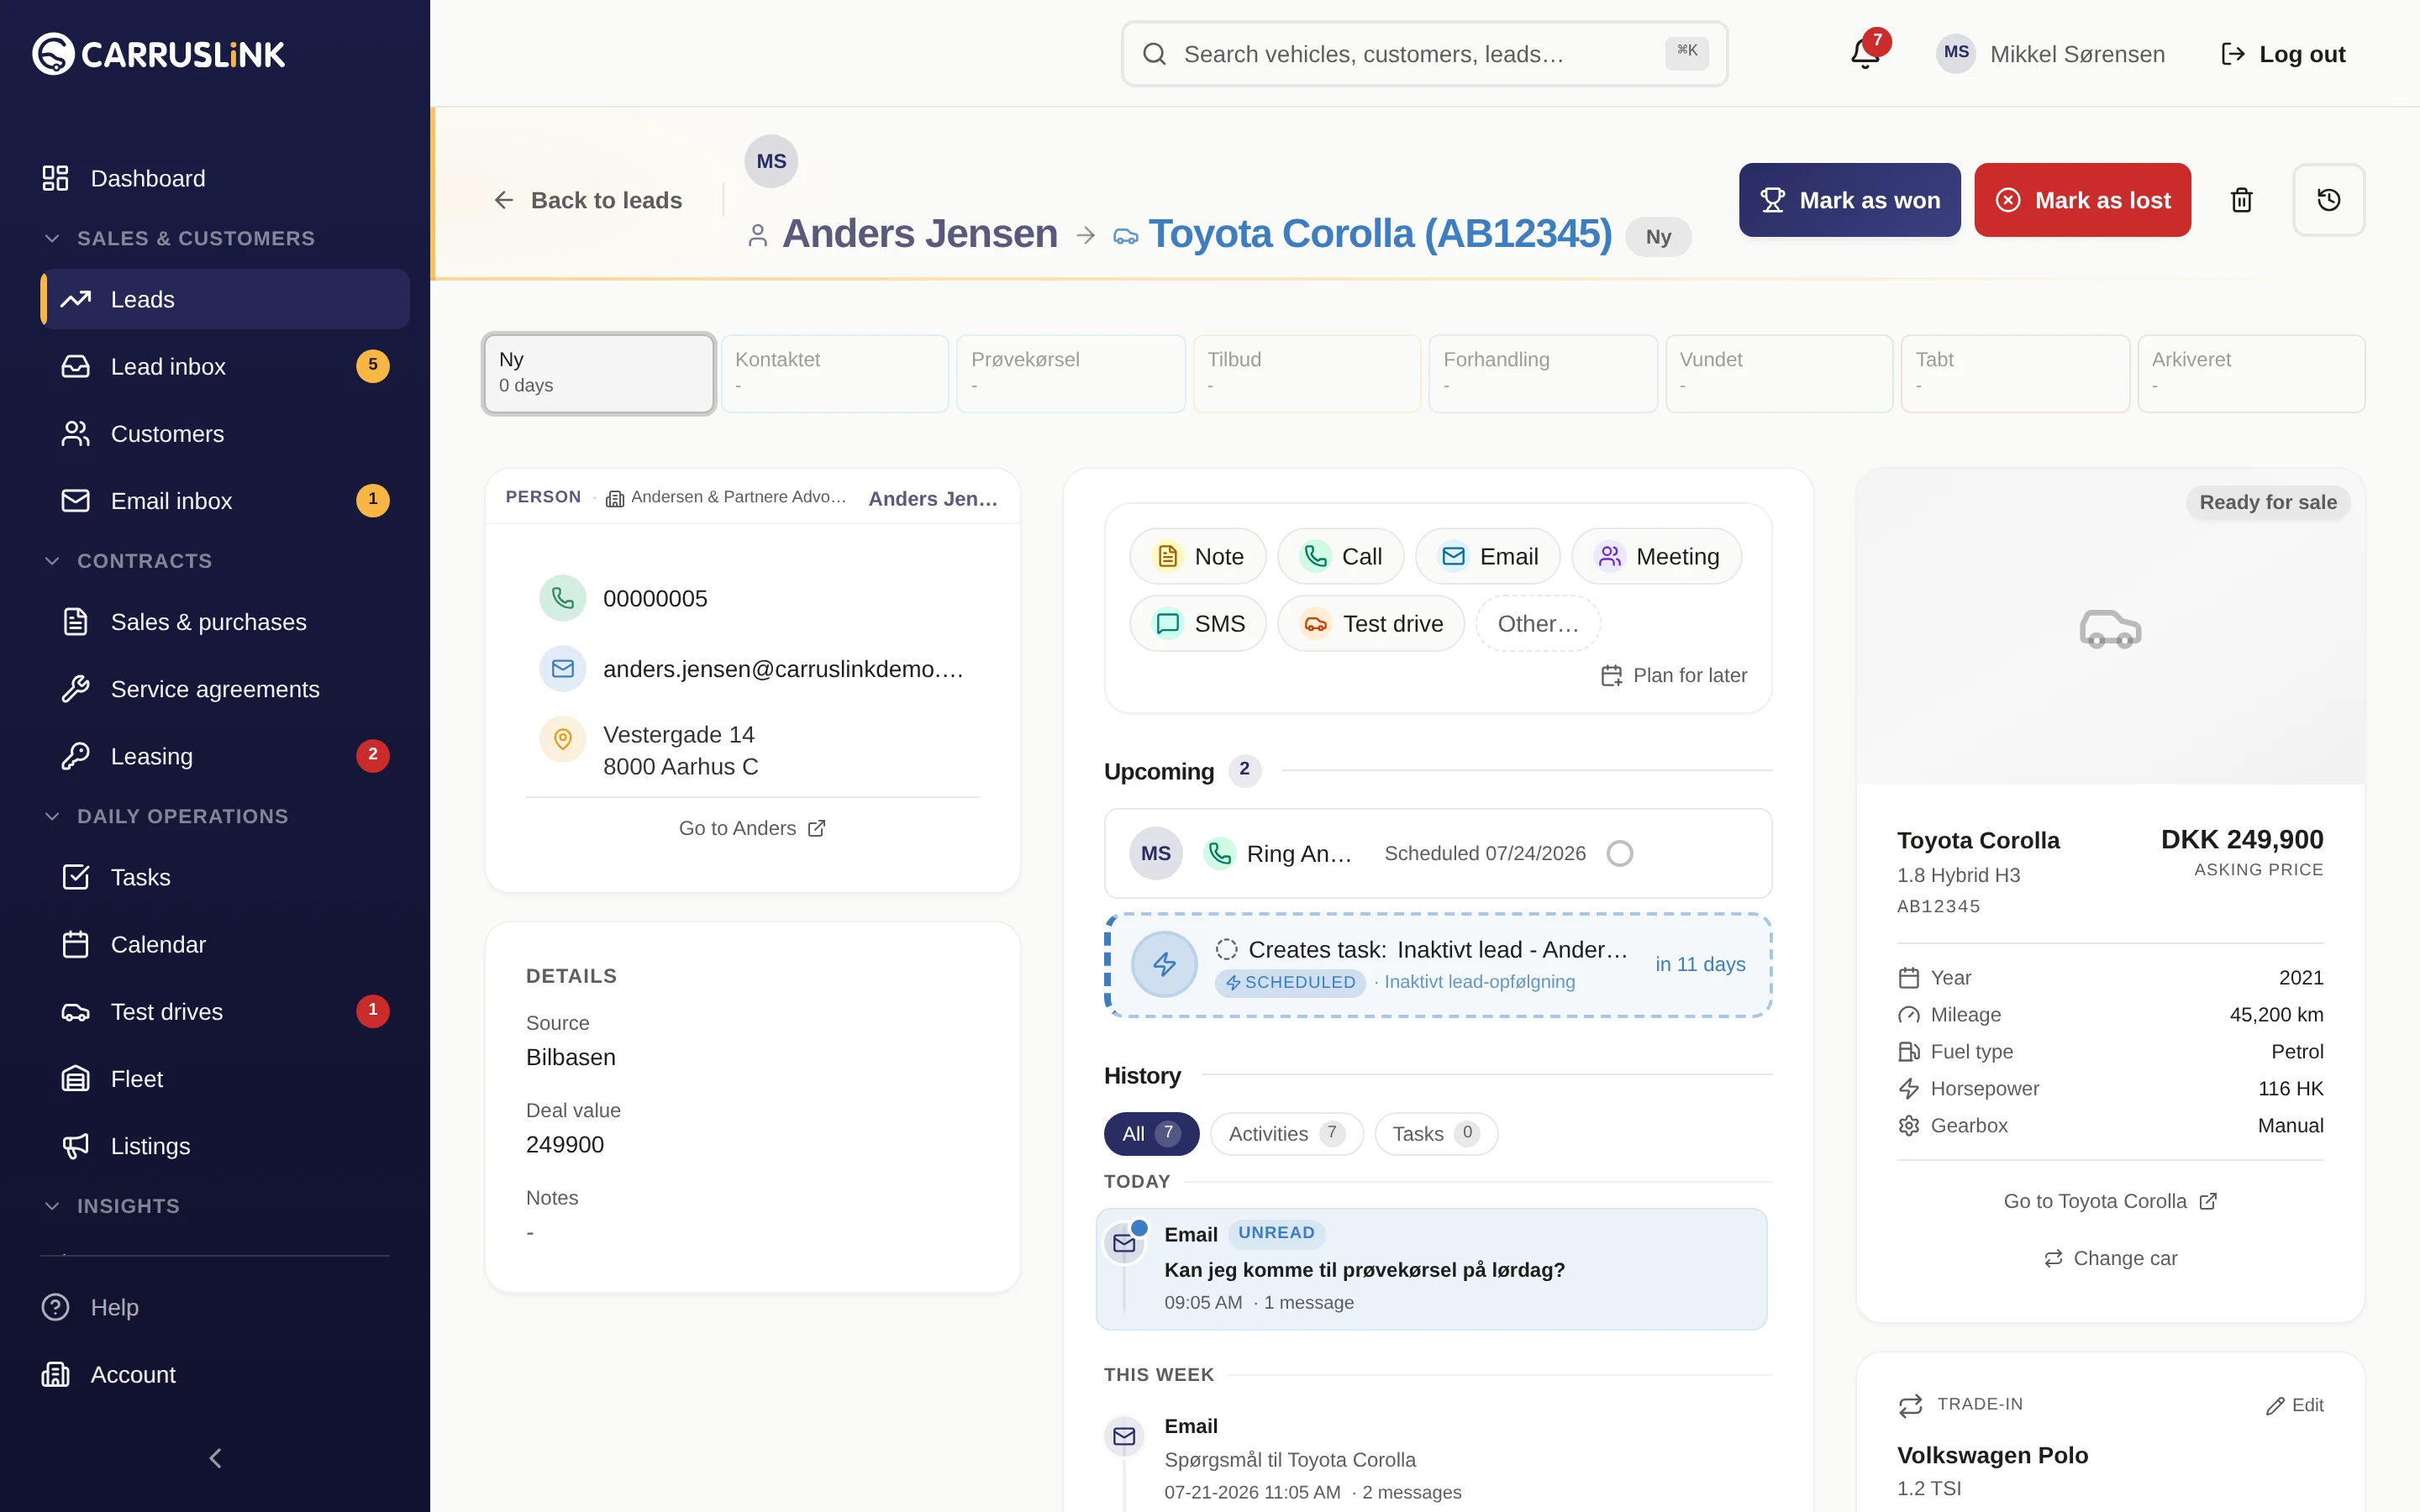Collapse Sales & Customers section

click(x=53, y=238)
